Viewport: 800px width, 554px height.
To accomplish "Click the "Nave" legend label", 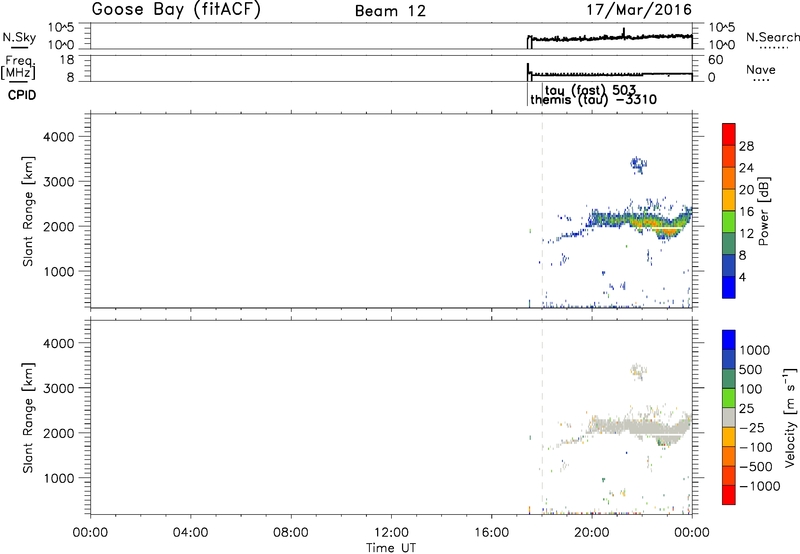I will [x=761, y=69].
